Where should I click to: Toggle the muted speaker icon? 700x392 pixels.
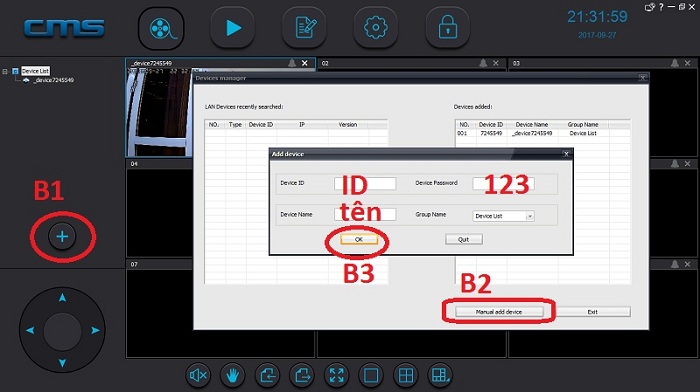[x=198, y=375]
